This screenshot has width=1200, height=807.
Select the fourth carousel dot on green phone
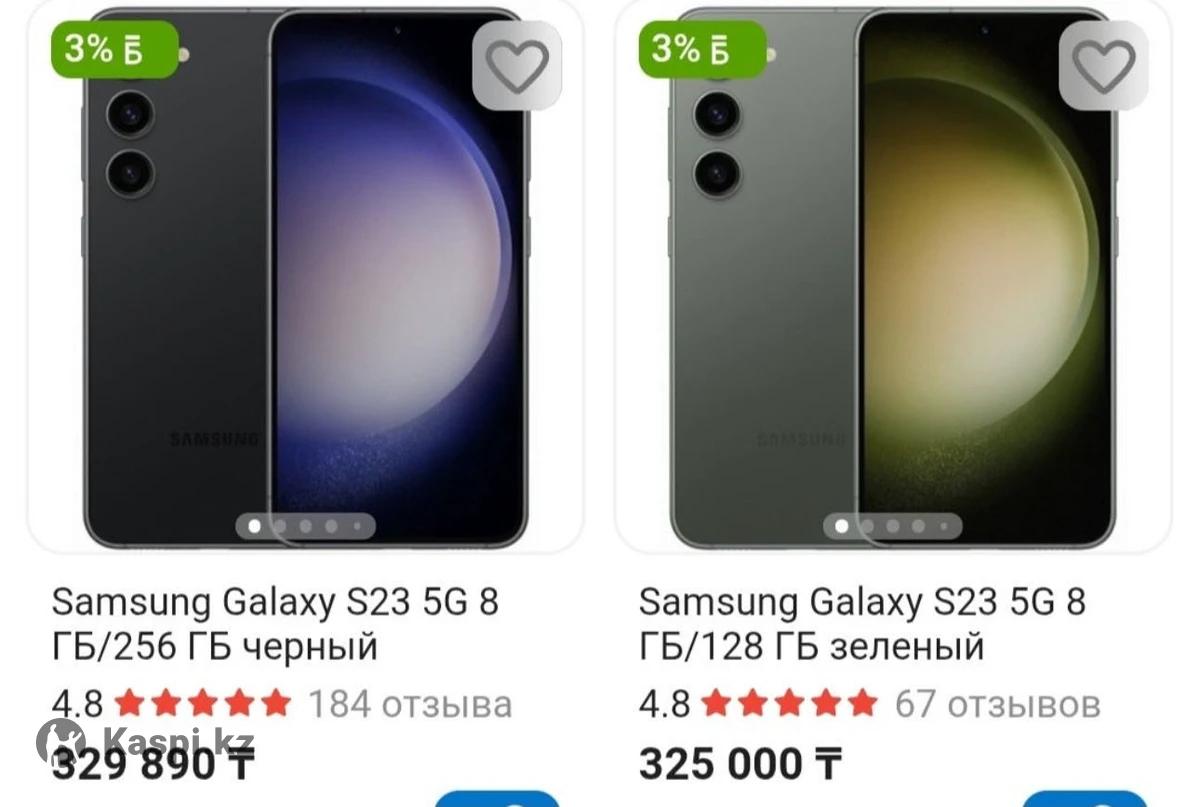pyautogui.click(x=917, y=526)
